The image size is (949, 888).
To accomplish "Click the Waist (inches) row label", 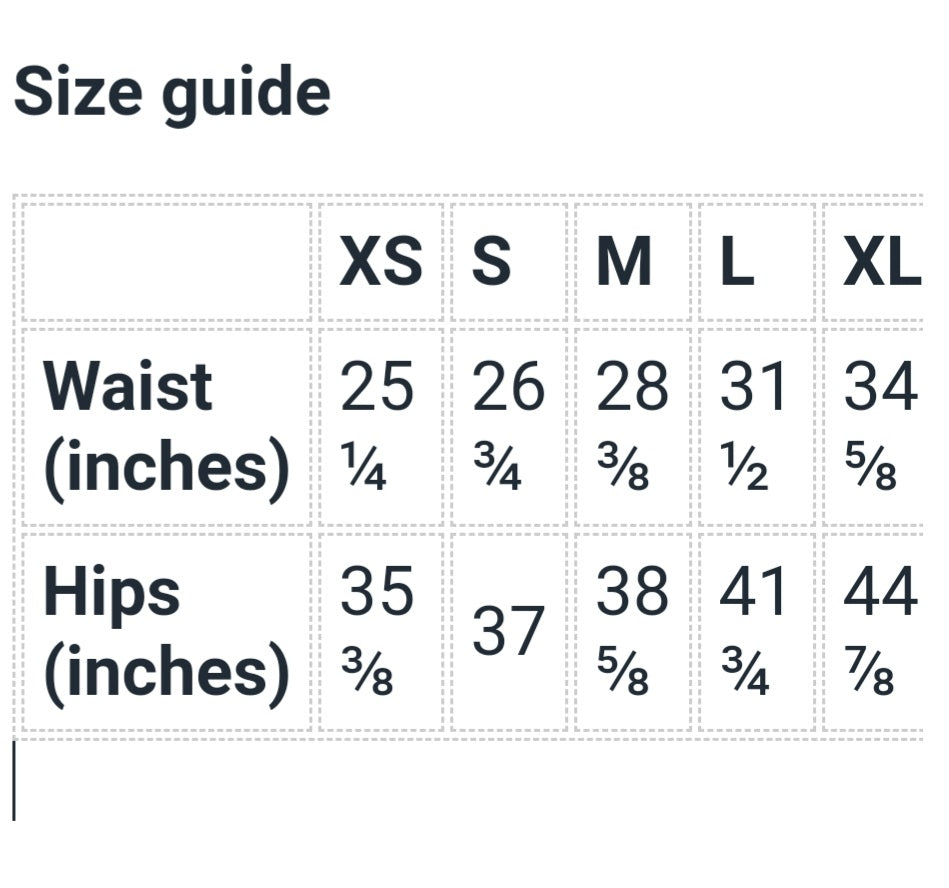I will tap(167, 427).
